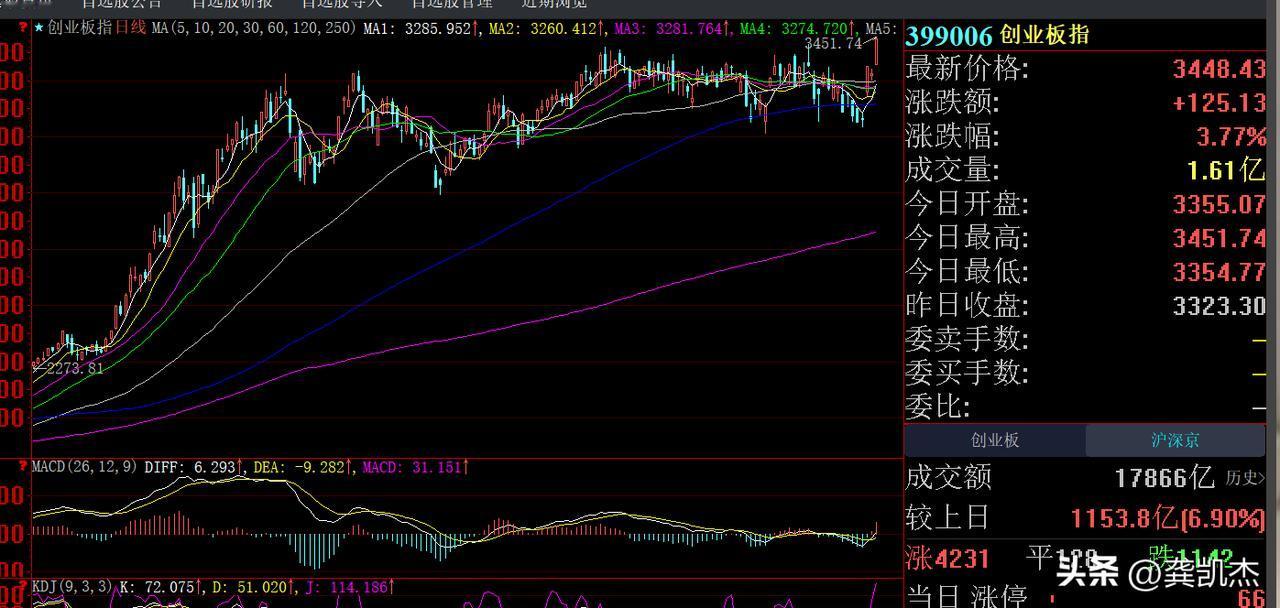Open the 历史 link beside 成交额
The height and width of the screenshot is (608, 1280).
point(1244,478)
